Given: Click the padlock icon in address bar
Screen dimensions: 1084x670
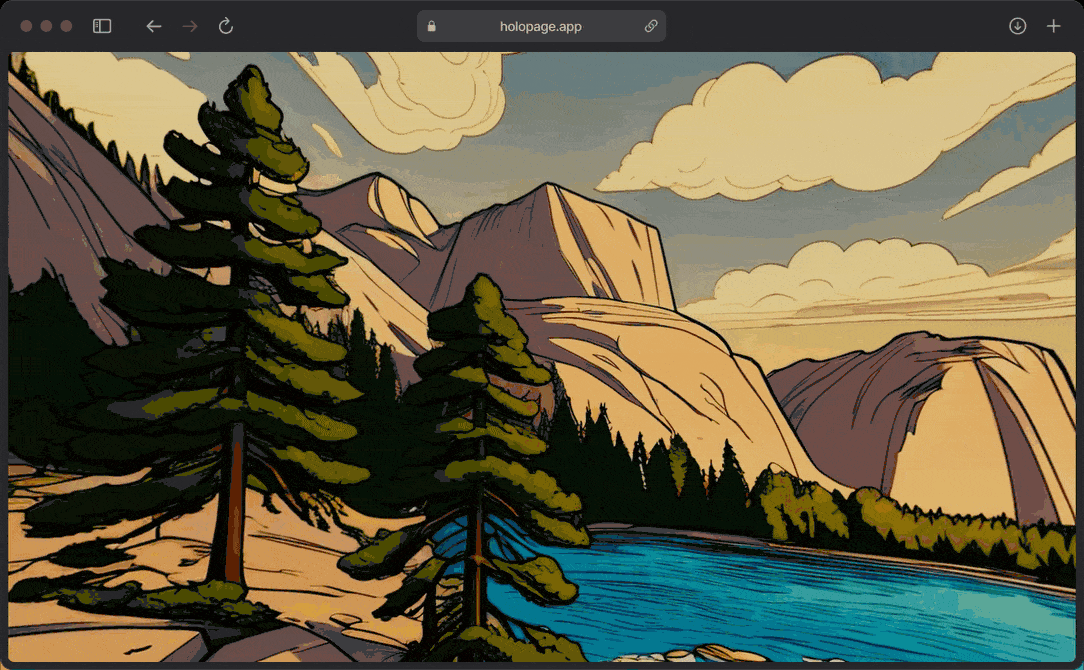Looking at the screenshot, I should pos(432,27).
